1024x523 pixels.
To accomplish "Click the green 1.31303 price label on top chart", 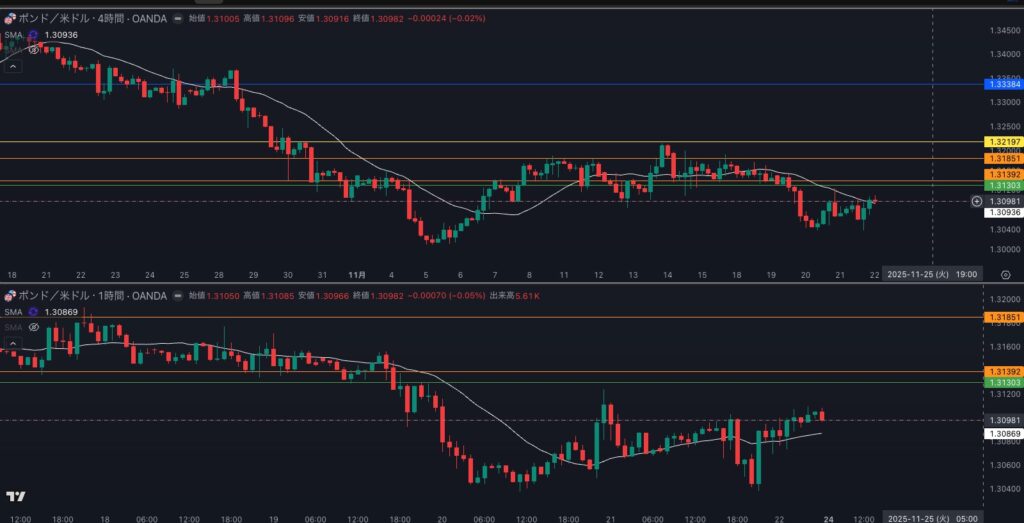I will [1003, 186].
